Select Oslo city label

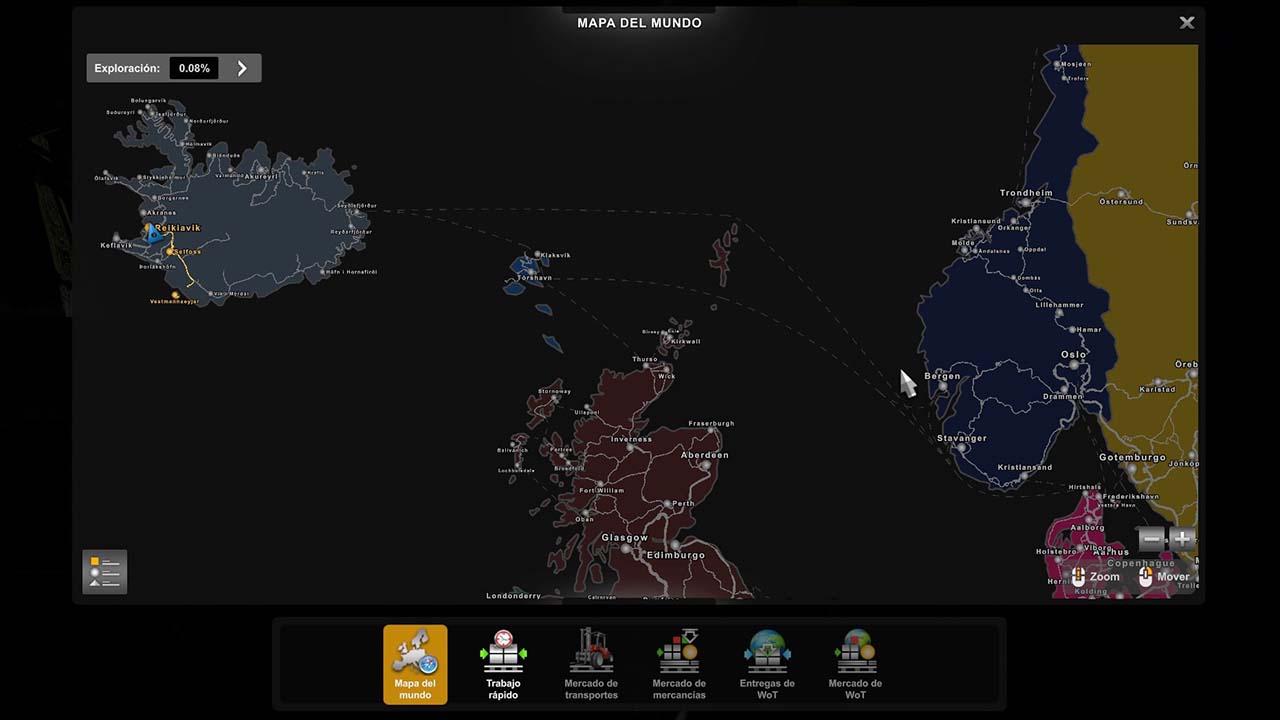point(1073,355)
